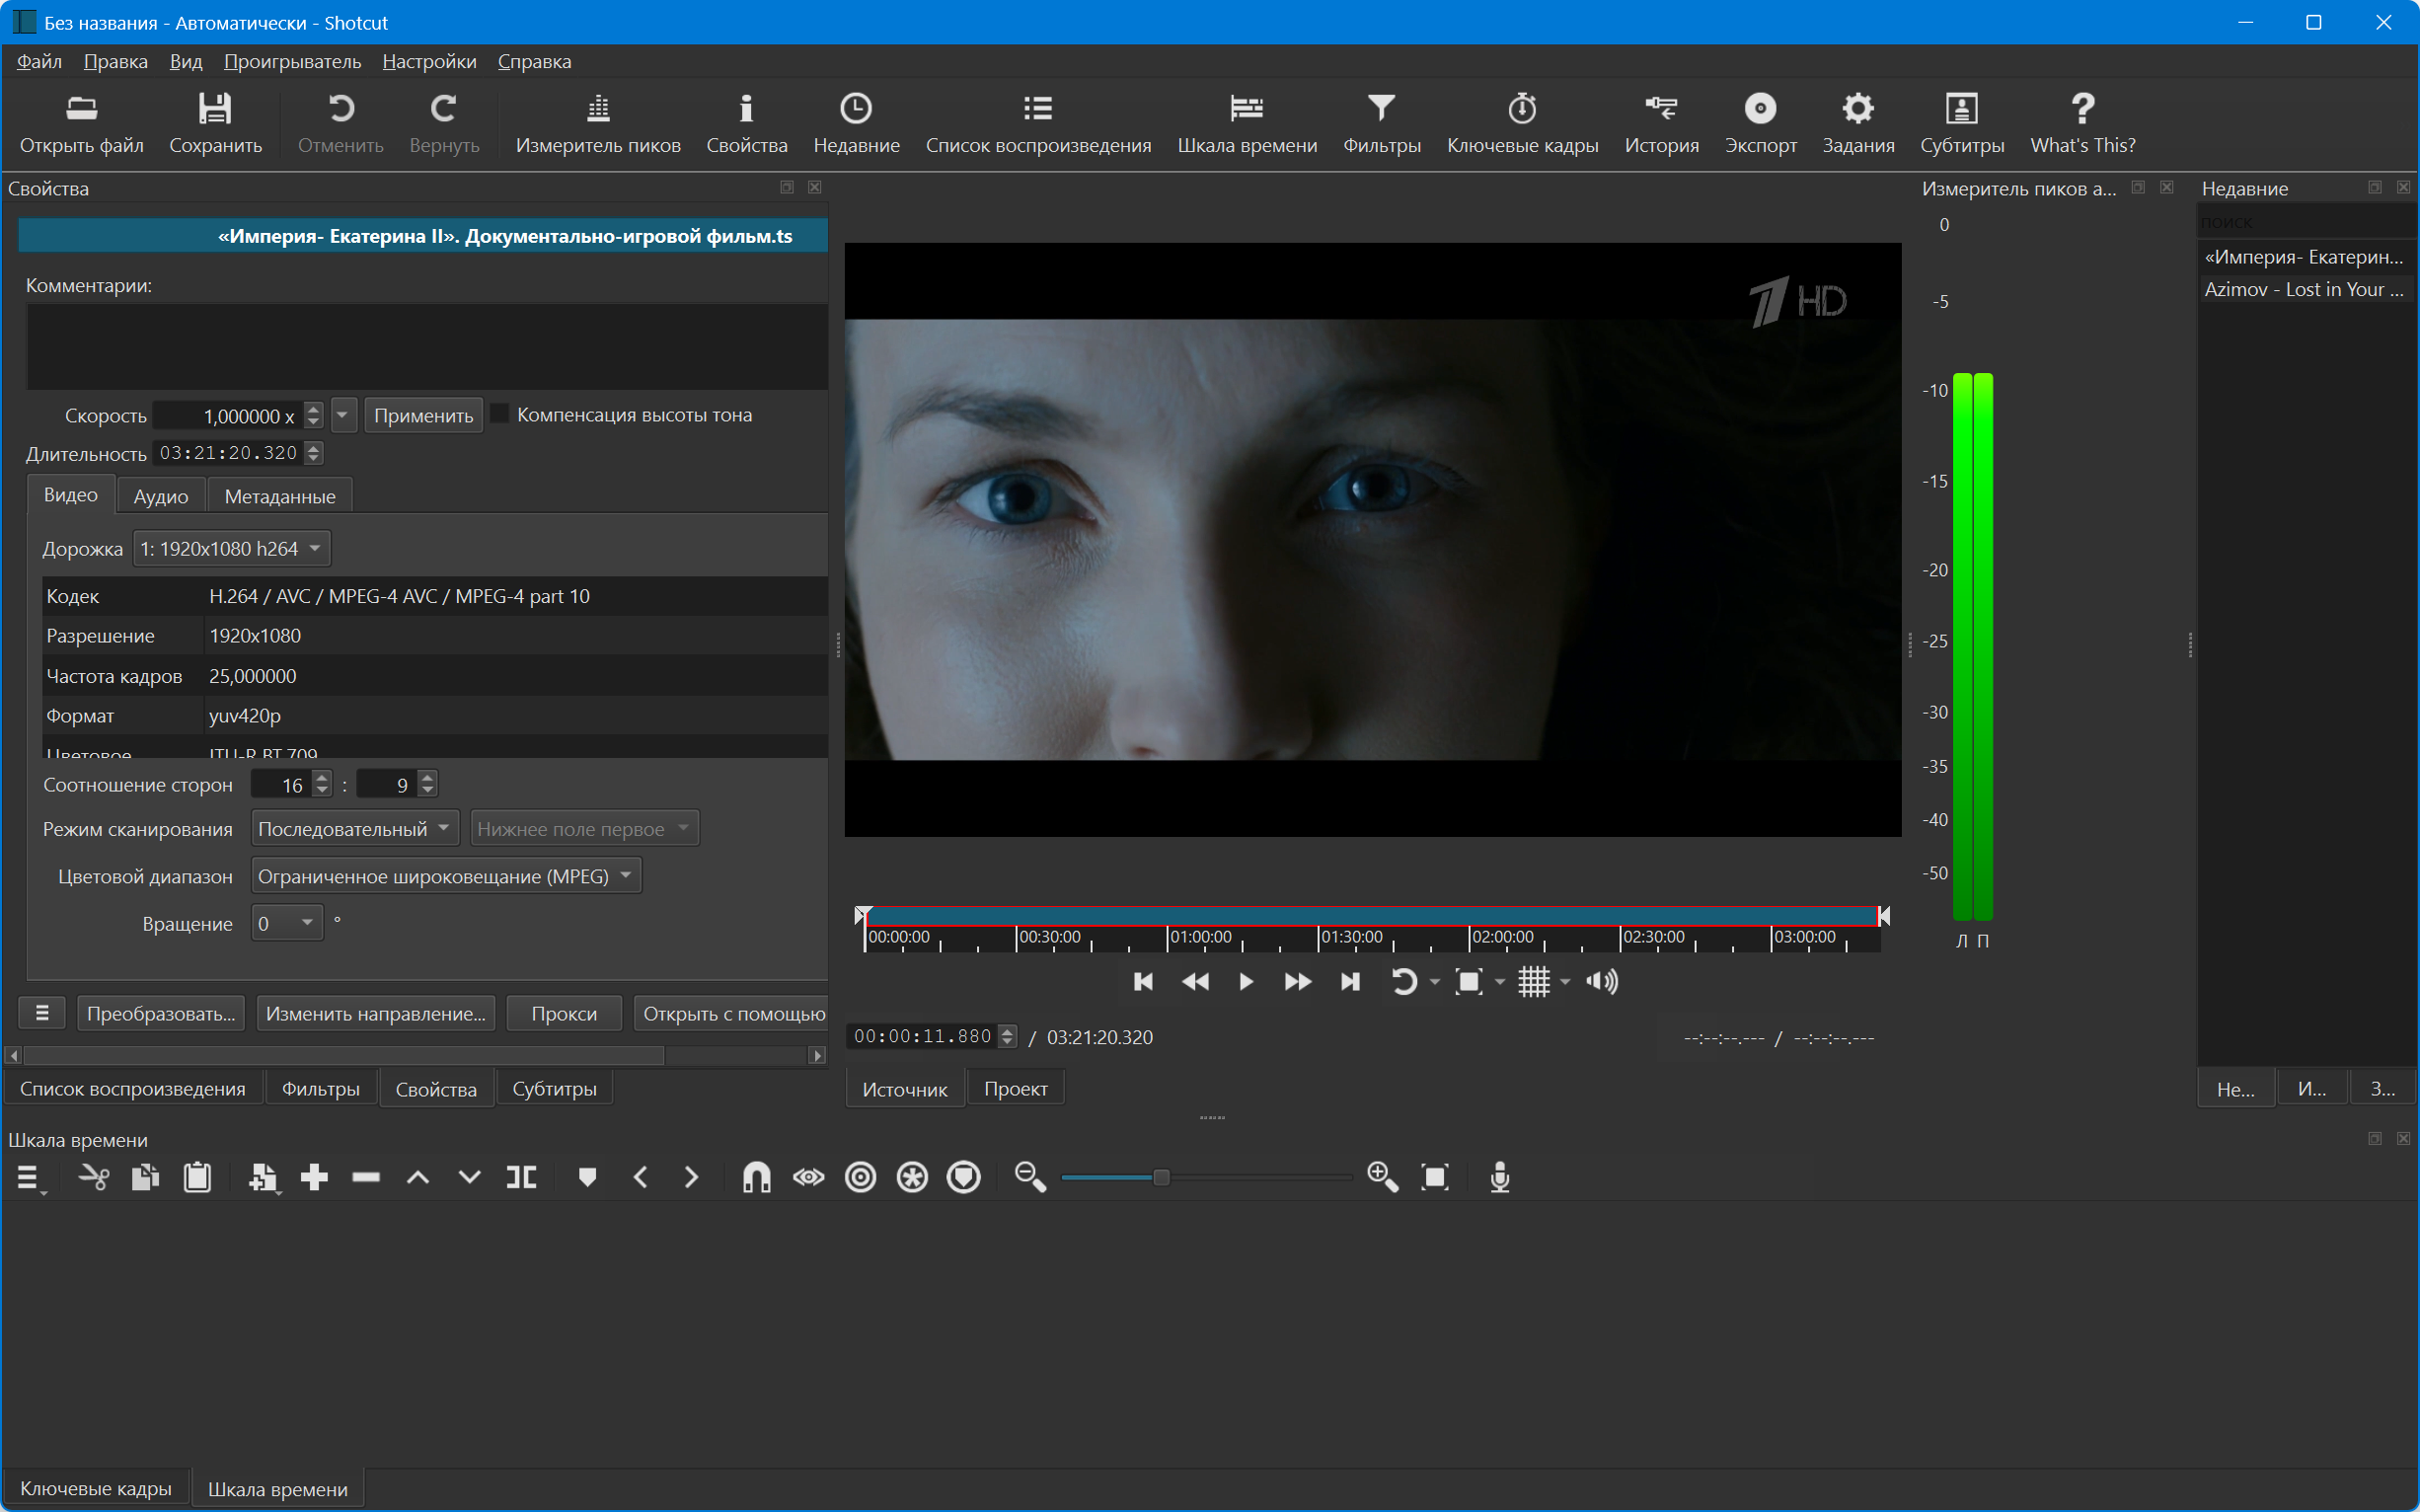Open the Color range dropdown
The image size is (2420, 1512).
click(x=445, y=876)
